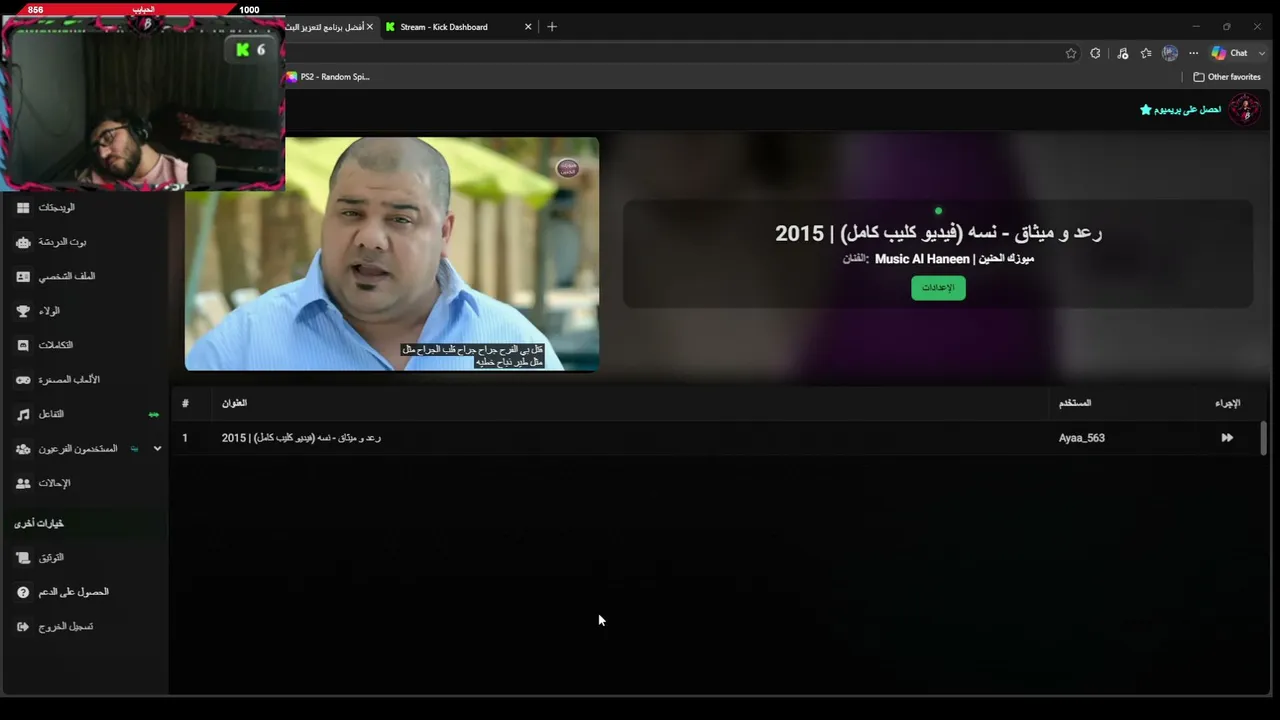The width and height of the screenshot is (1280, 720).
Task: Select the الملف الشخصي sidebar menu label
Action: [67, 276]
